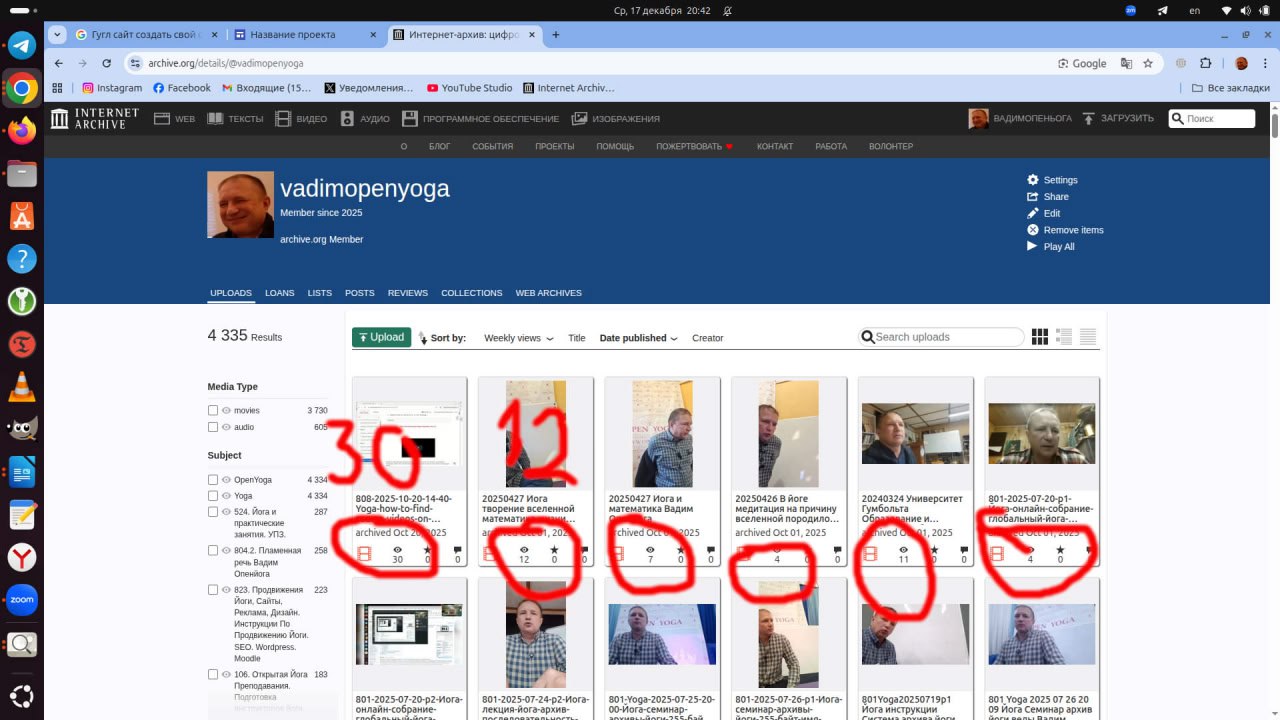Check the '823. Продвижения Йоги' subject checkbox

click(213, 590)
